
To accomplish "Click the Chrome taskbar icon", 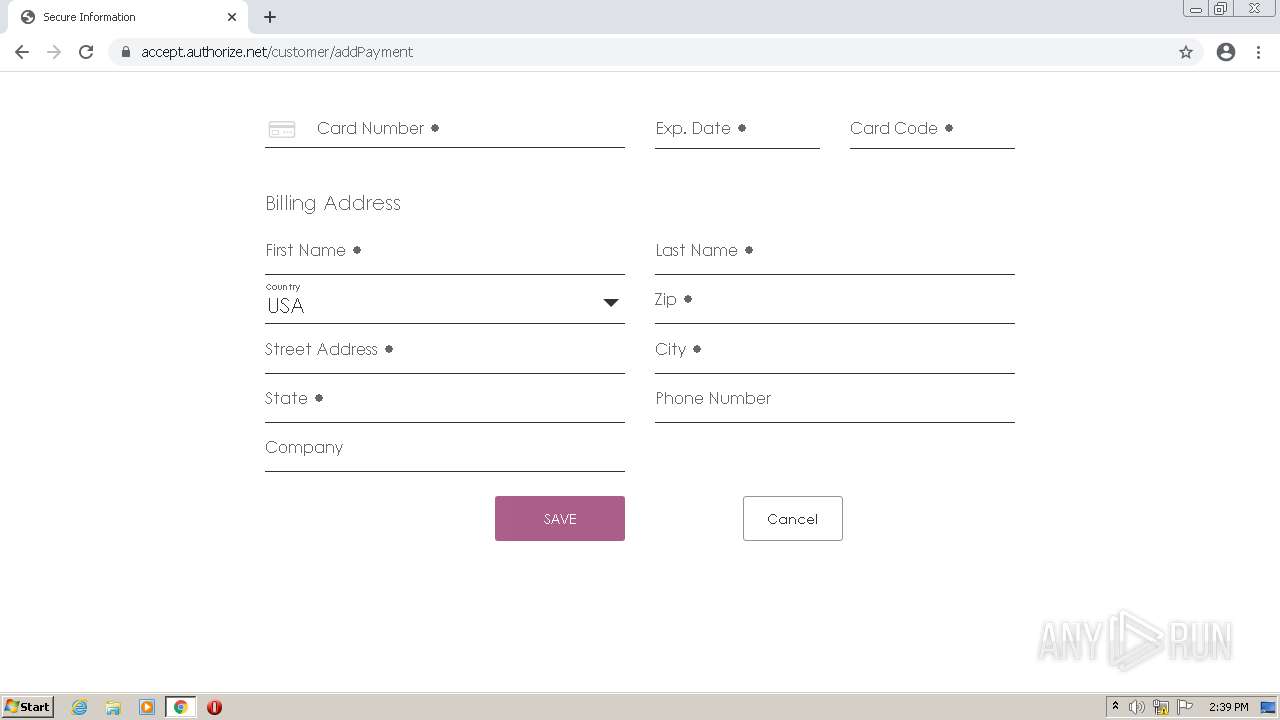I will (x=181, y=707).
